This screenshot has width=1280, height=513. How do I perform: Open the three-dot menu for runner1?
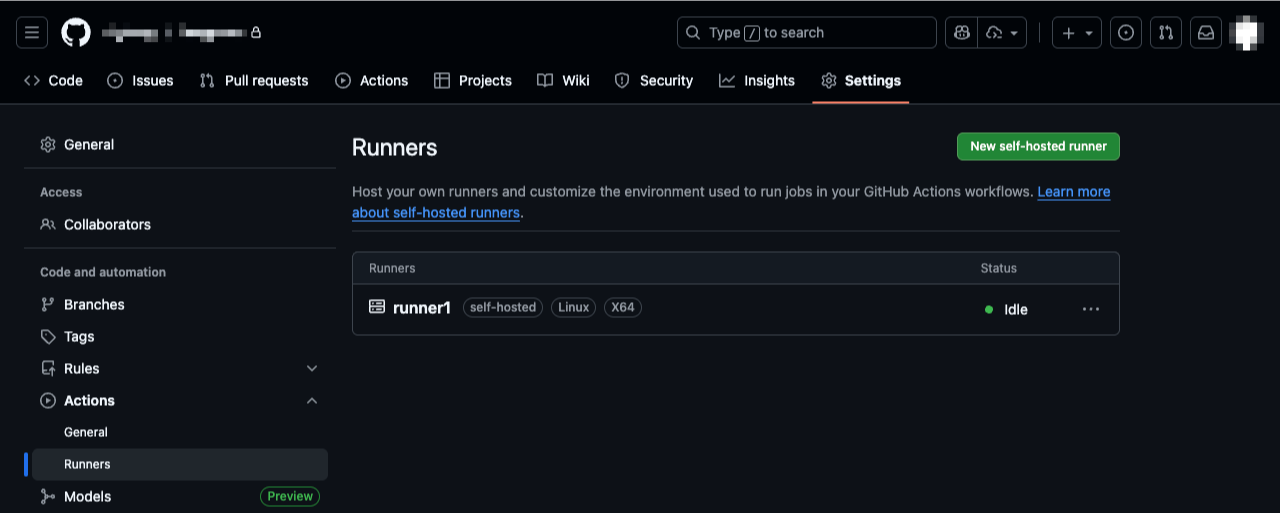tap(1091, 309)
